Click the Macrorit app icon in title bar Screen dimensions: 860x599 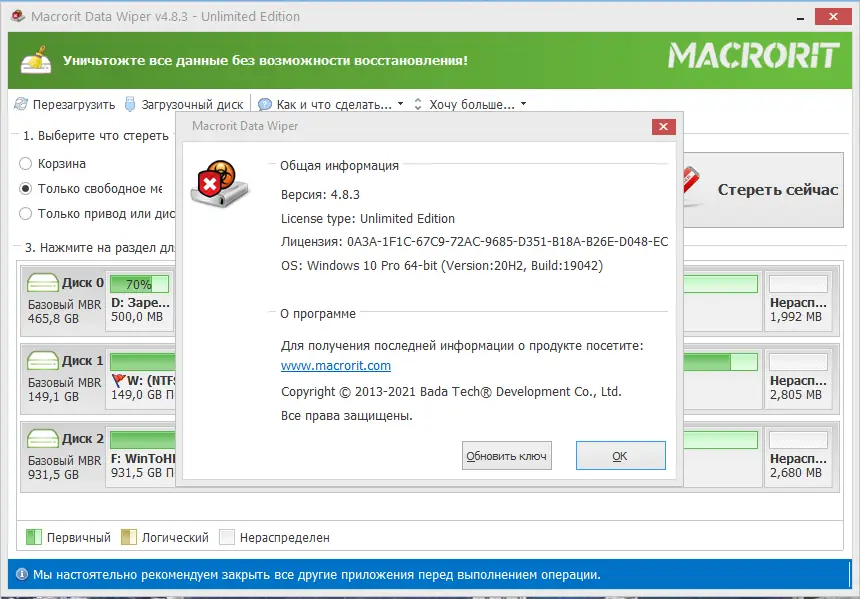pyautogui.click(x=18, y=16)
